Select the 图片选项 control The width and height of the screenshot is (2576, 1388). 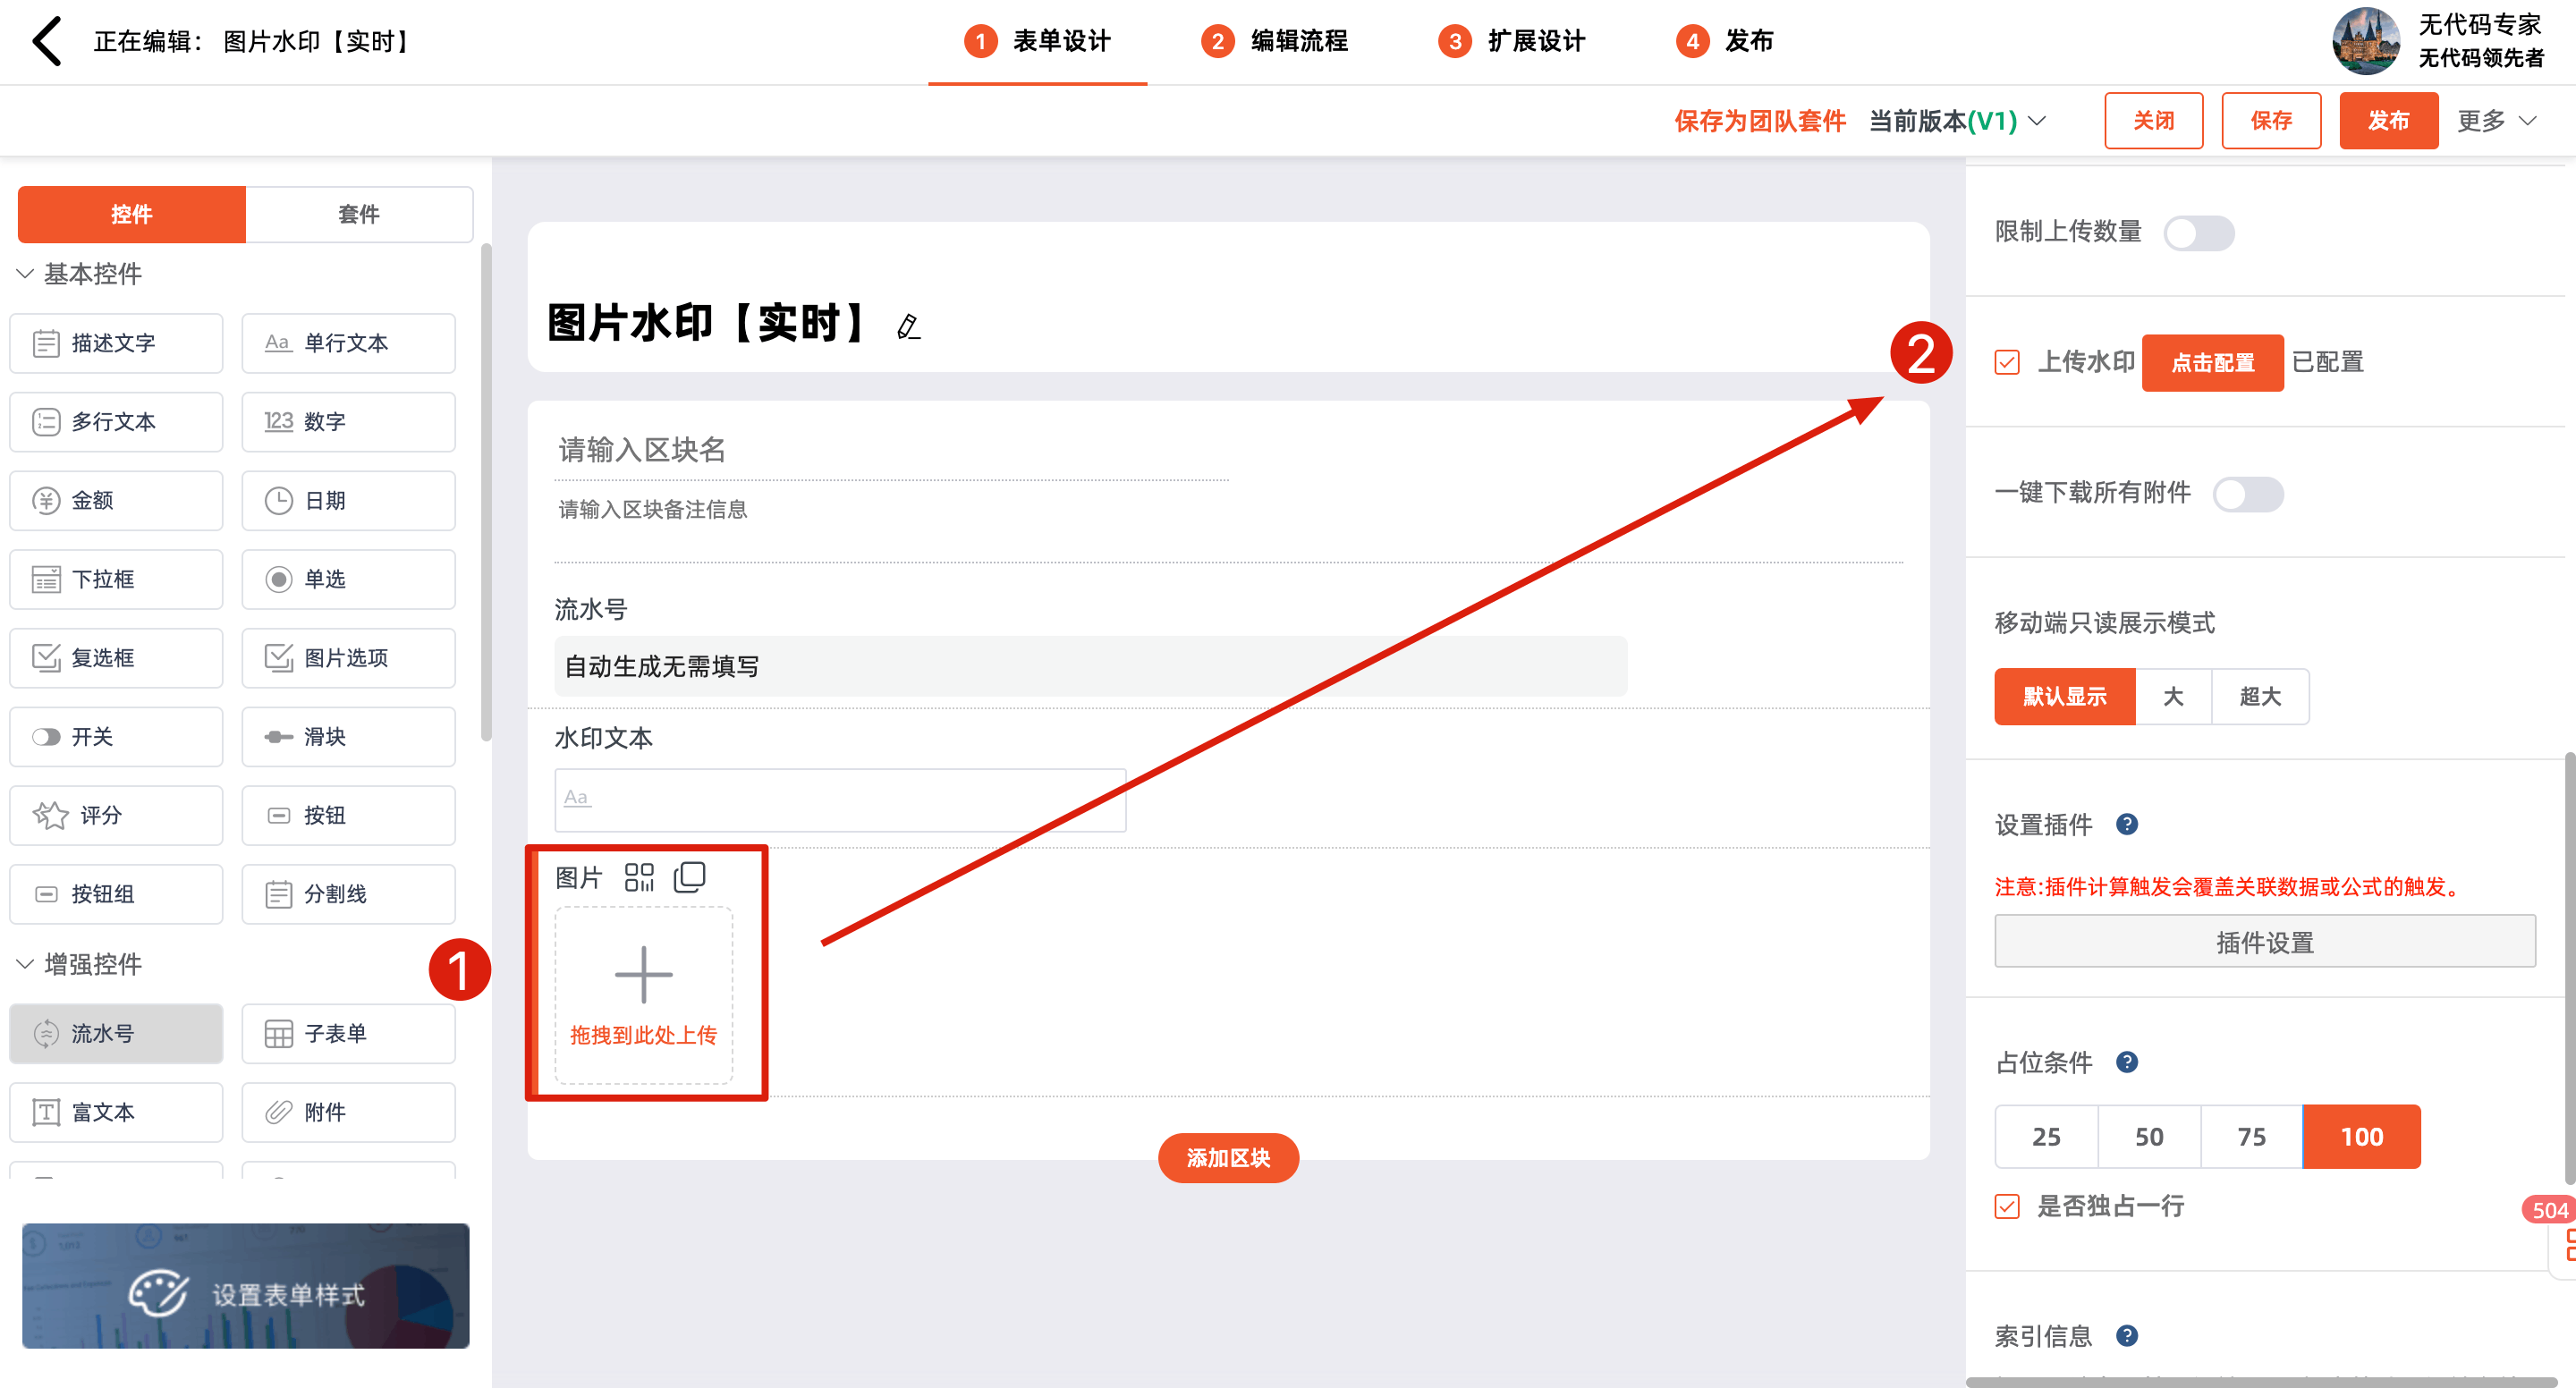pyautogui.click(x=348, y=658)
